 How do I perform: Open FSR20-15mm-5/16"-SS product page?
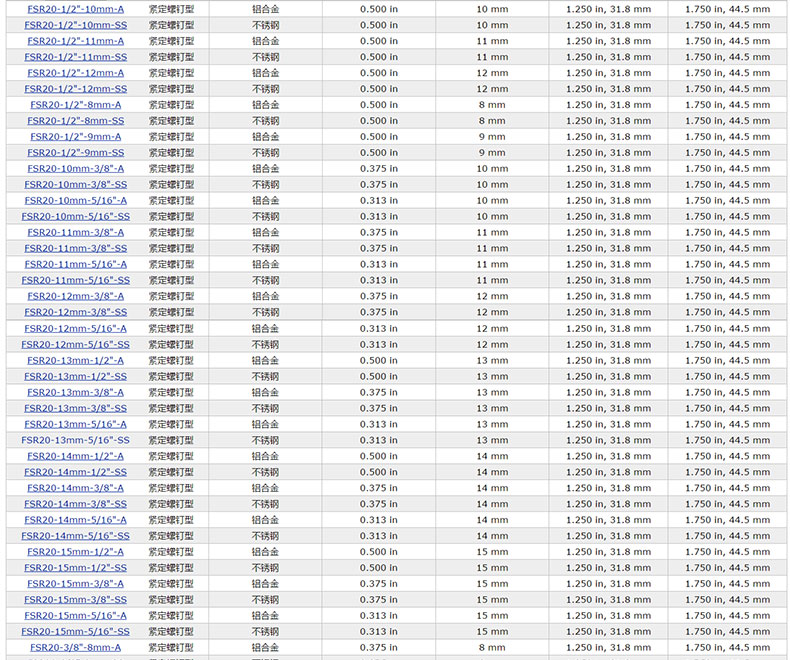75,632
